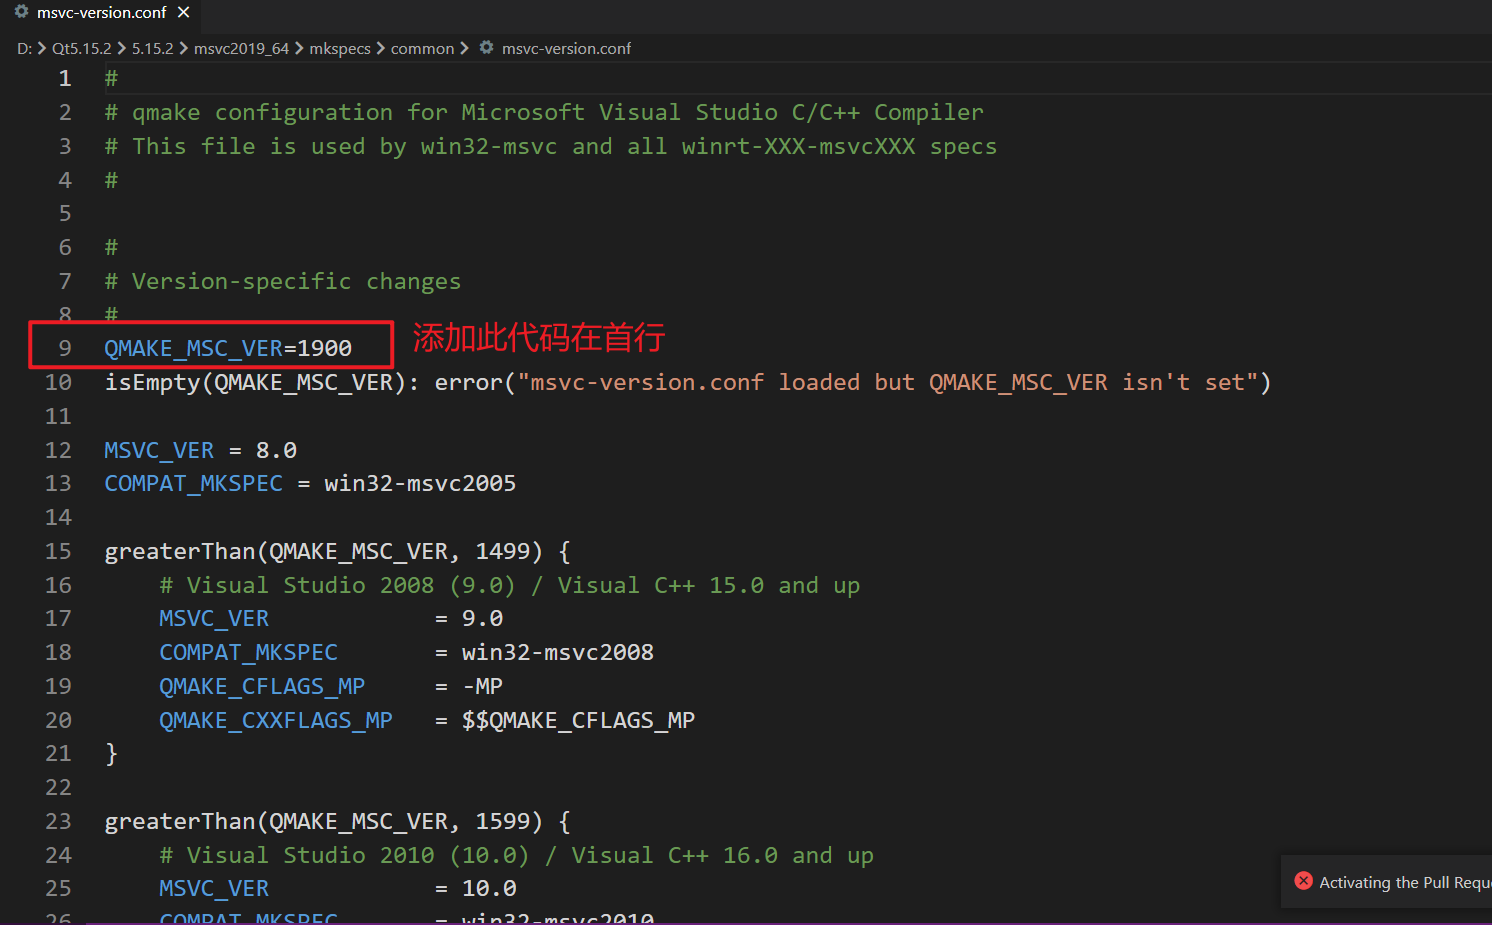This screenshot has width=1492, height=925.
Task: Click the word MSVC_VER on line 12
Action: 158,449
